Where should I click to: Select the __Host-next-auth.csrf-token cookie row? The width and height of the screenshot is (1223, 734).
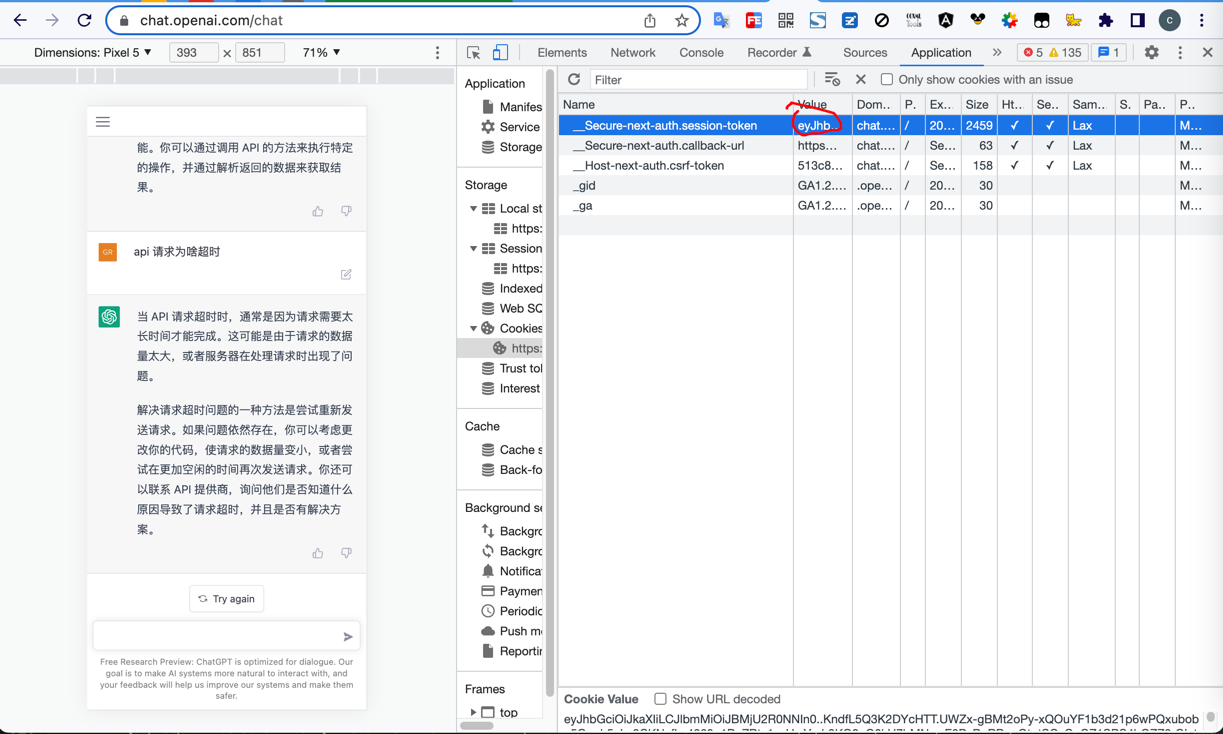pyautogui.click(x=890, y=165)
